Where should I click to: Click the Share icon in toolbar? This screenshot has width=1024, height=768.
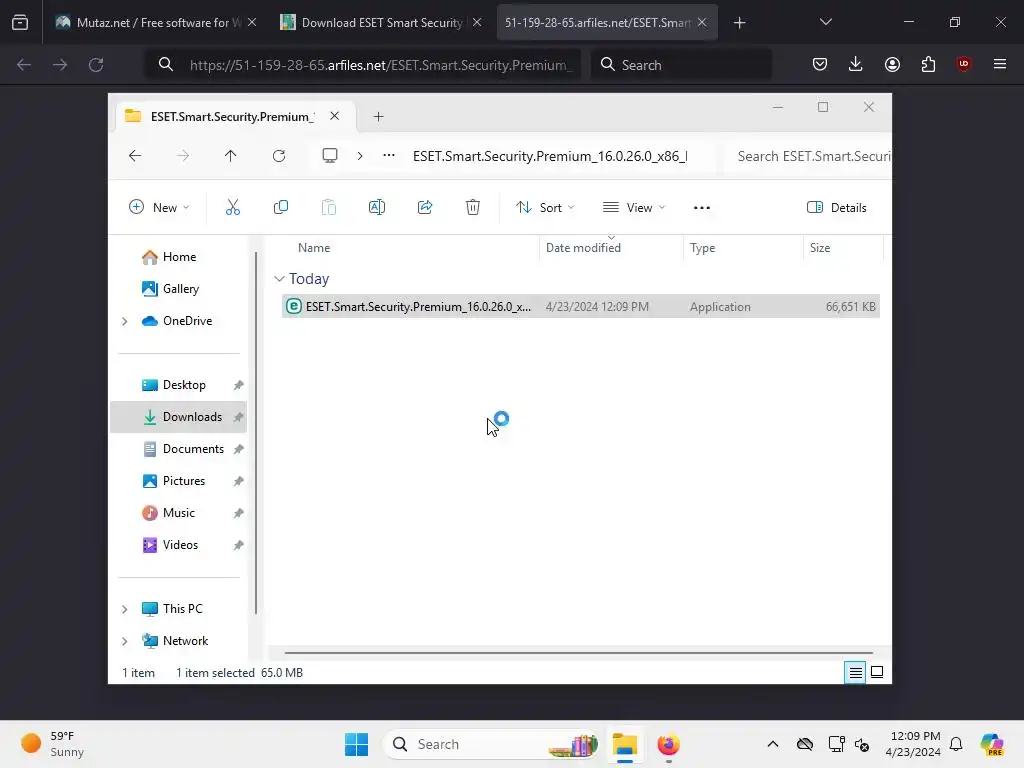tap(425, 208)
